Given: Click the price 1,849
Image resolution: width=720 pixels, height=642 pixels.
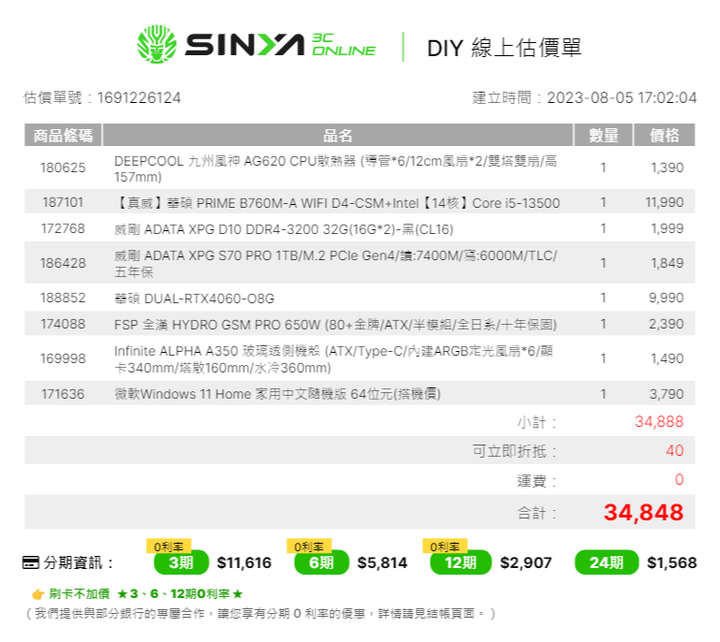Looking at the screenshot, I should click(x=667, y=263).
